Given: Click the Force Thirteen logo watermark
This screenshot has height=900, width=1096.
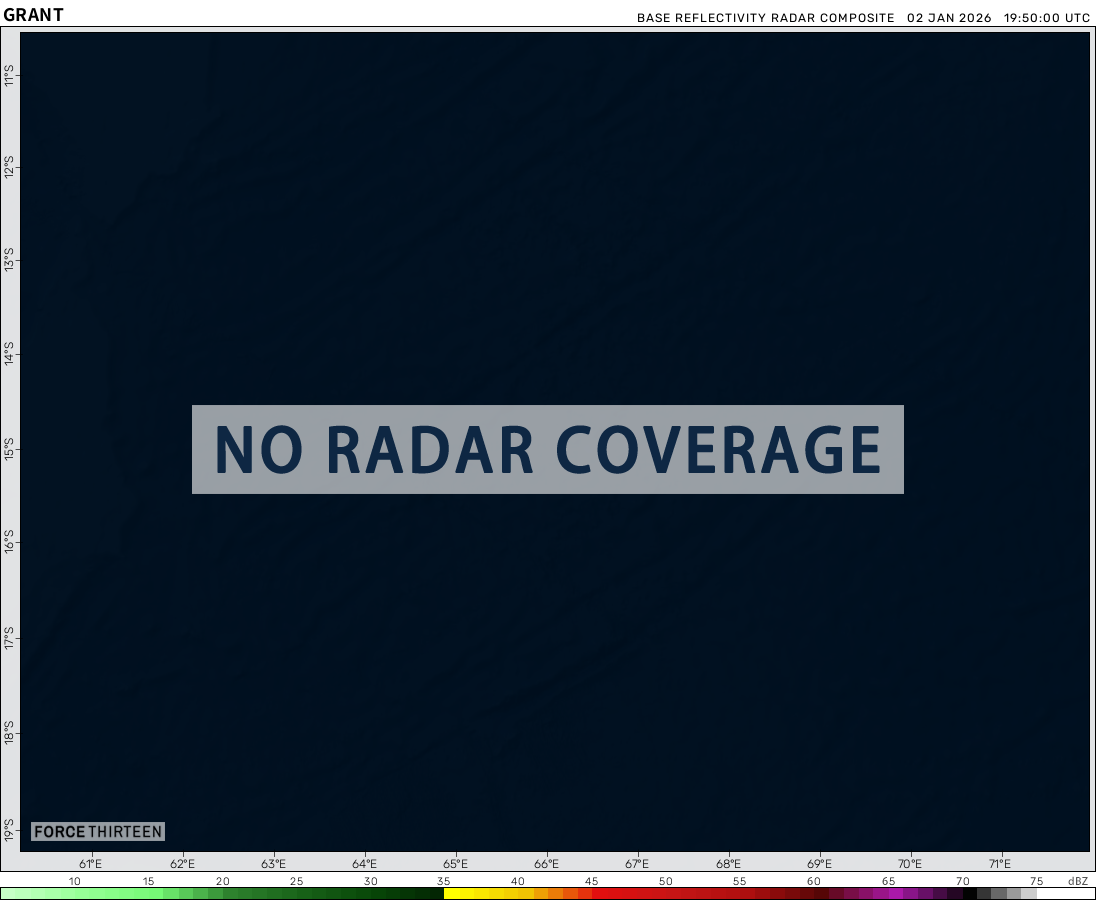Looking at the screenshot, I should click(97, 832).
